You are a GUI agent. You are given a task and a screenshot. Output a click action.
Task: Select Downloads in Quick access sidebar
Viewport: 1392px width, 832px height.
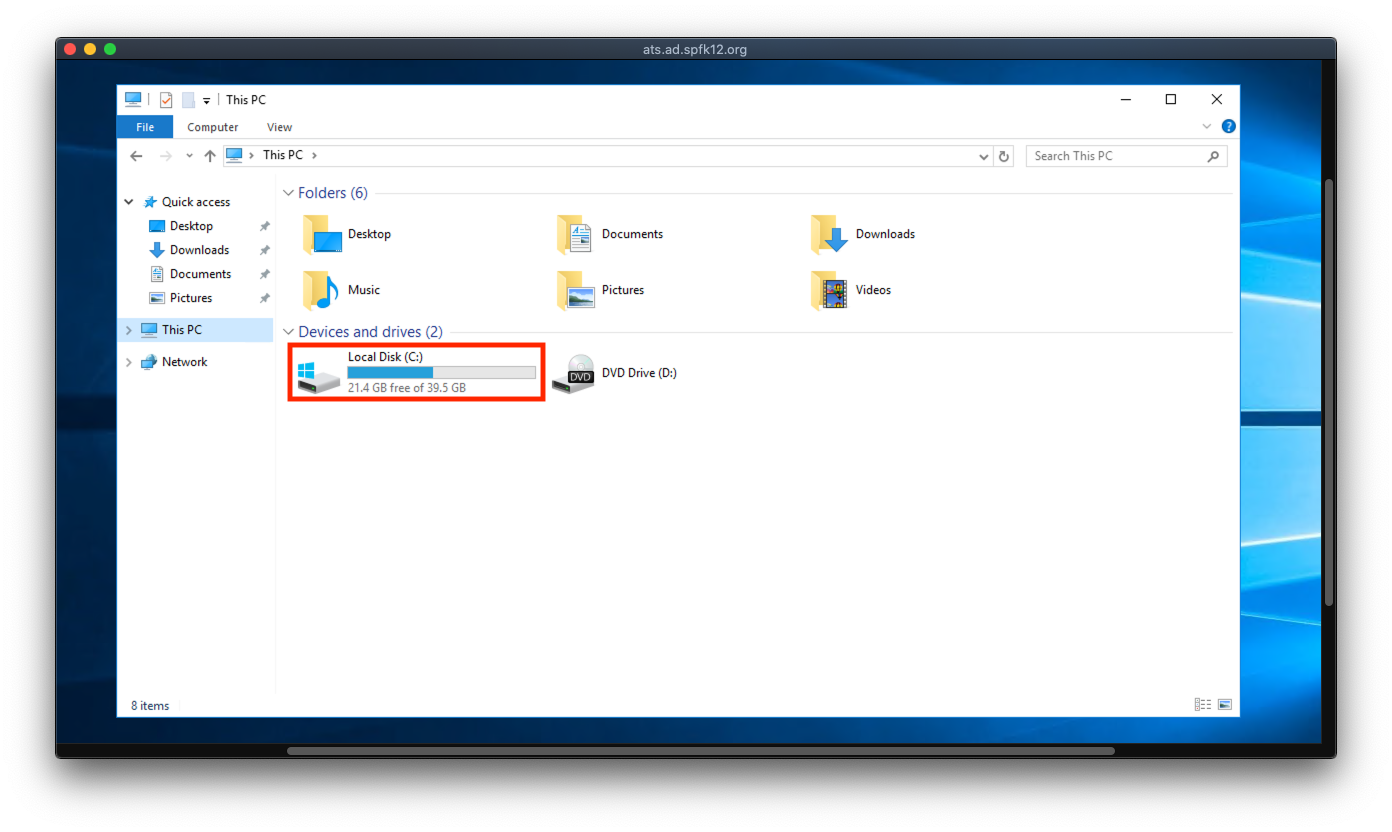(199, 250)
